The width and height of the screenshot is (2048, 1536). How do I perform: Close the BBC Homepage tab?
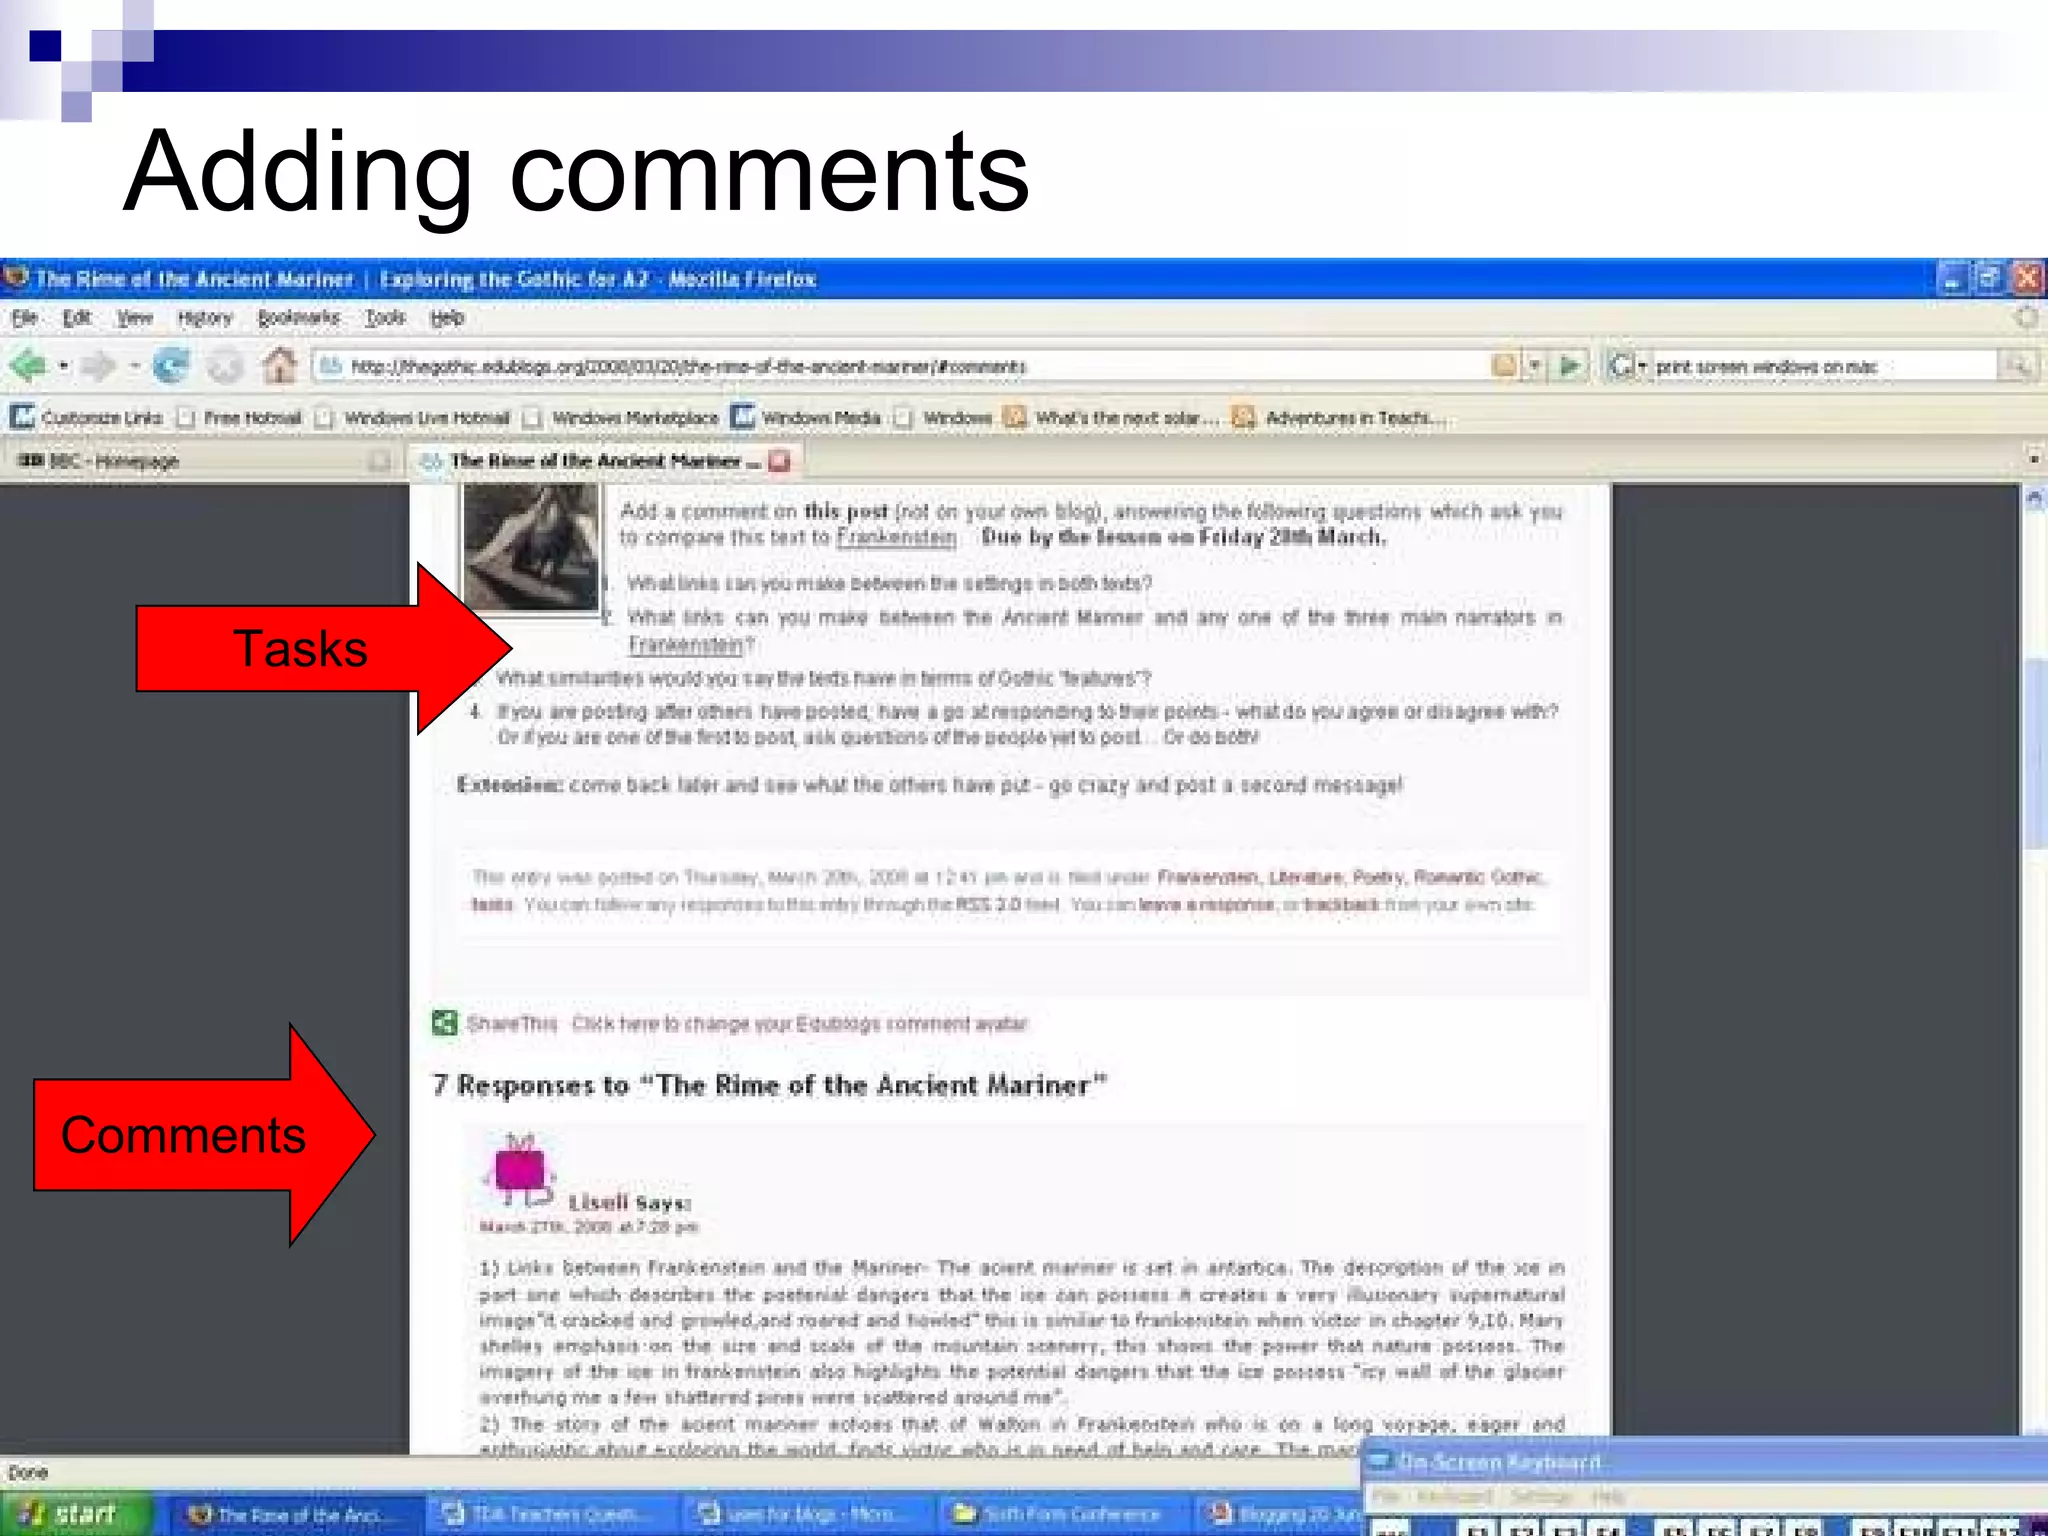pos(379,461)
